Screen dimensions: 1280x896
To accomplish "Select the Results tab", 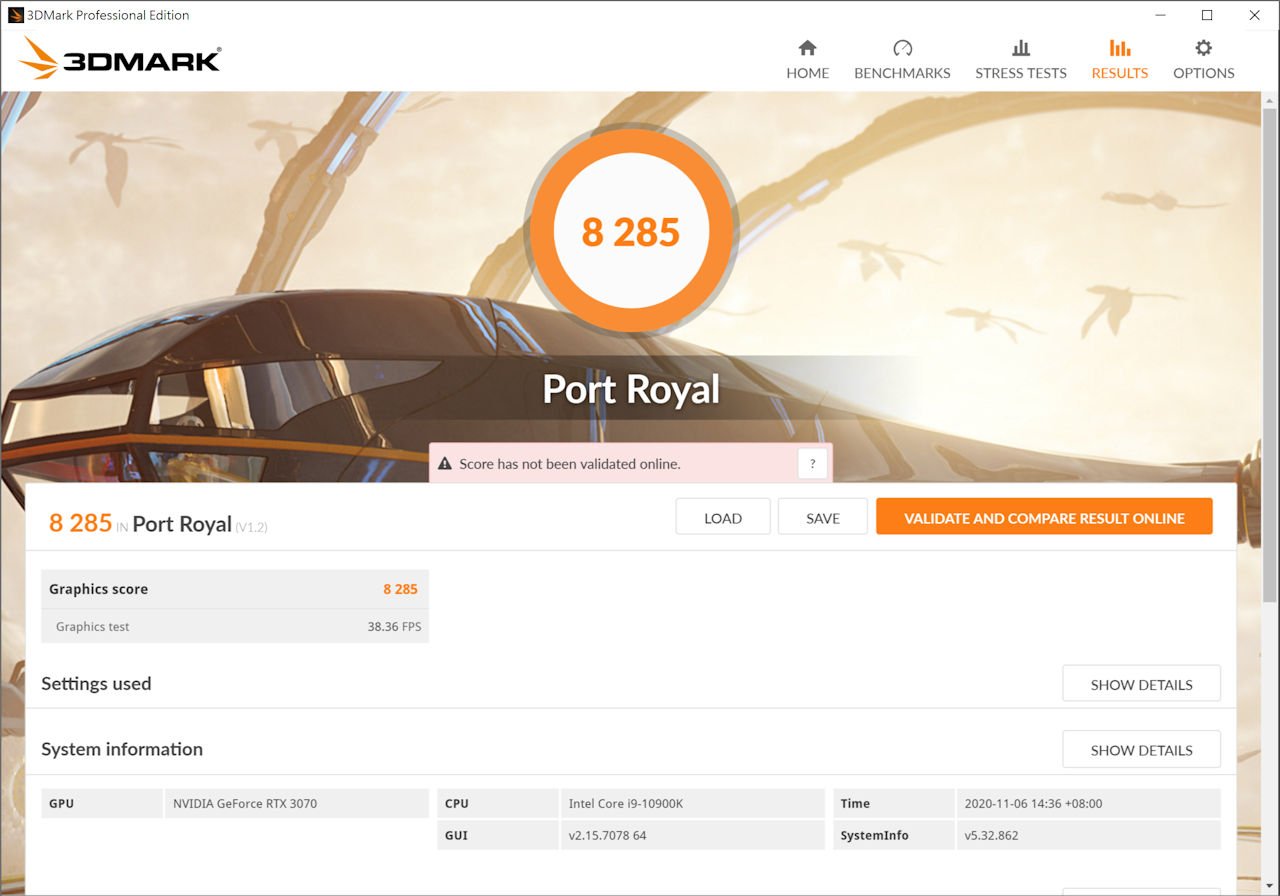I will click(x=1120, y=60).
